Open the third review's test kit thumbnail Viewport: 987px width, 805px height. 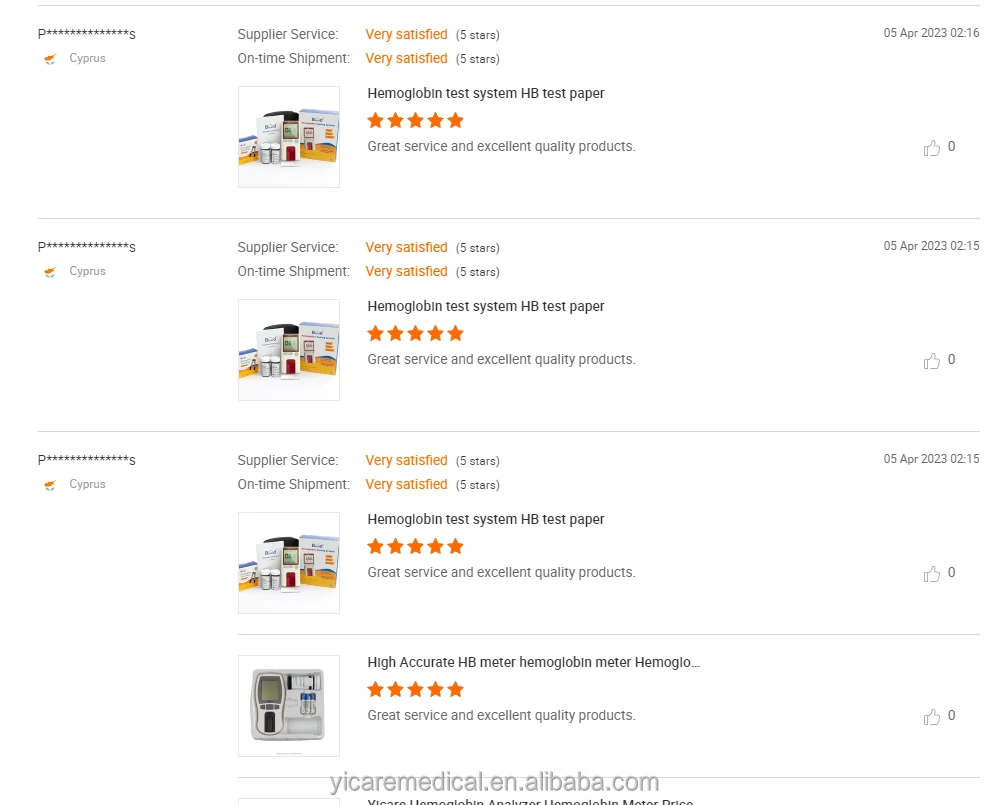[288, 563]
